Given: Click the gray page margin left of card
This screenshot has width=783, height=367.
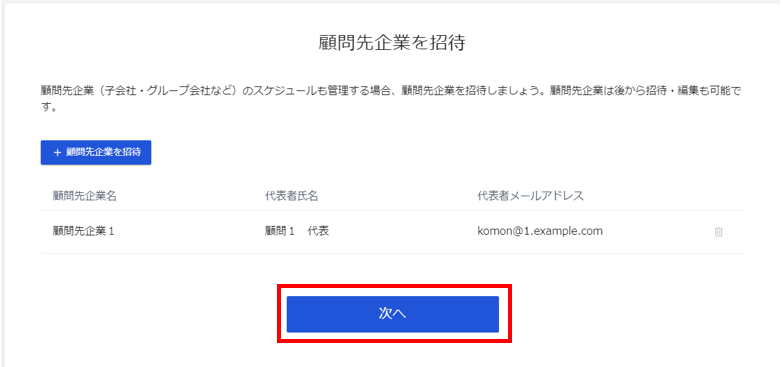Looking at the screenshot, I should coord(2,185).
